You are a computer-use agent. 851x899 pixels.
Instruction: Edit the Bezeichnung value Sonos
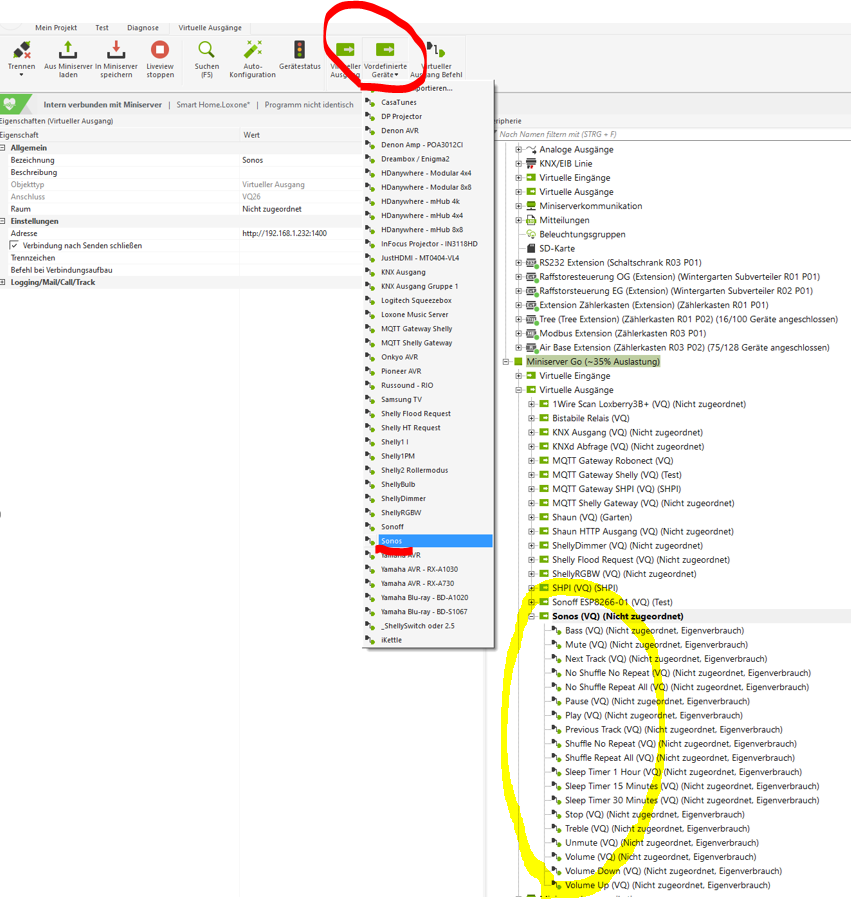pyautogui.click(x=299, y=160)
